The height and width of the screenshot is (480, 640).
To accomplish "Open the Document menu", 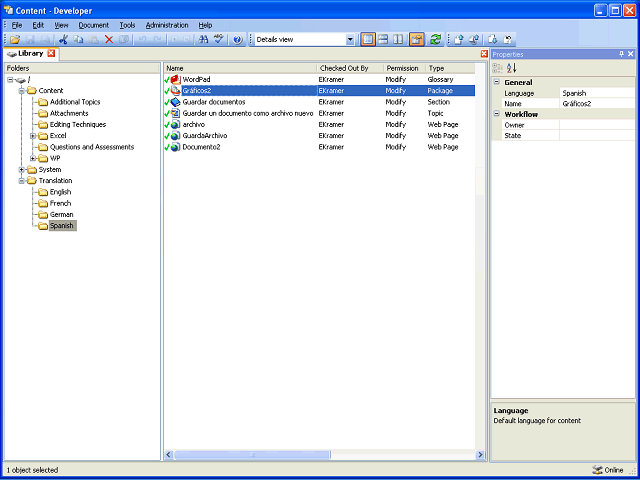I will coord(94,25).
